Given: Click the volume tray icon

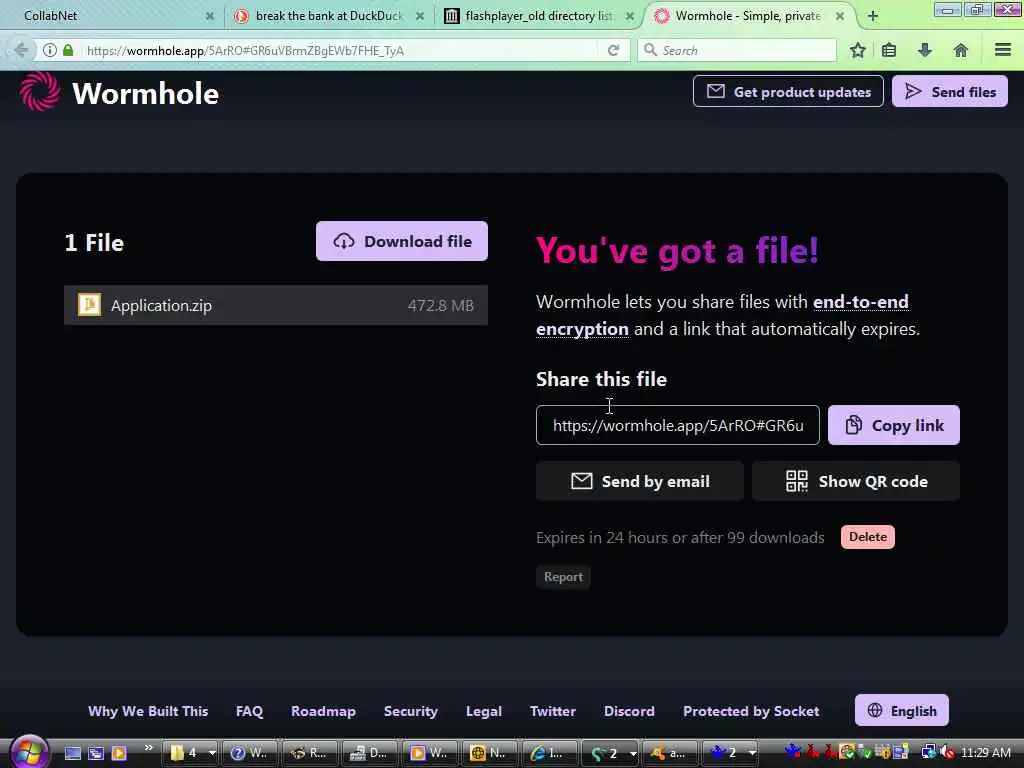Looking at the screenshot, I should pyautogui.click(x=947, y=753).
